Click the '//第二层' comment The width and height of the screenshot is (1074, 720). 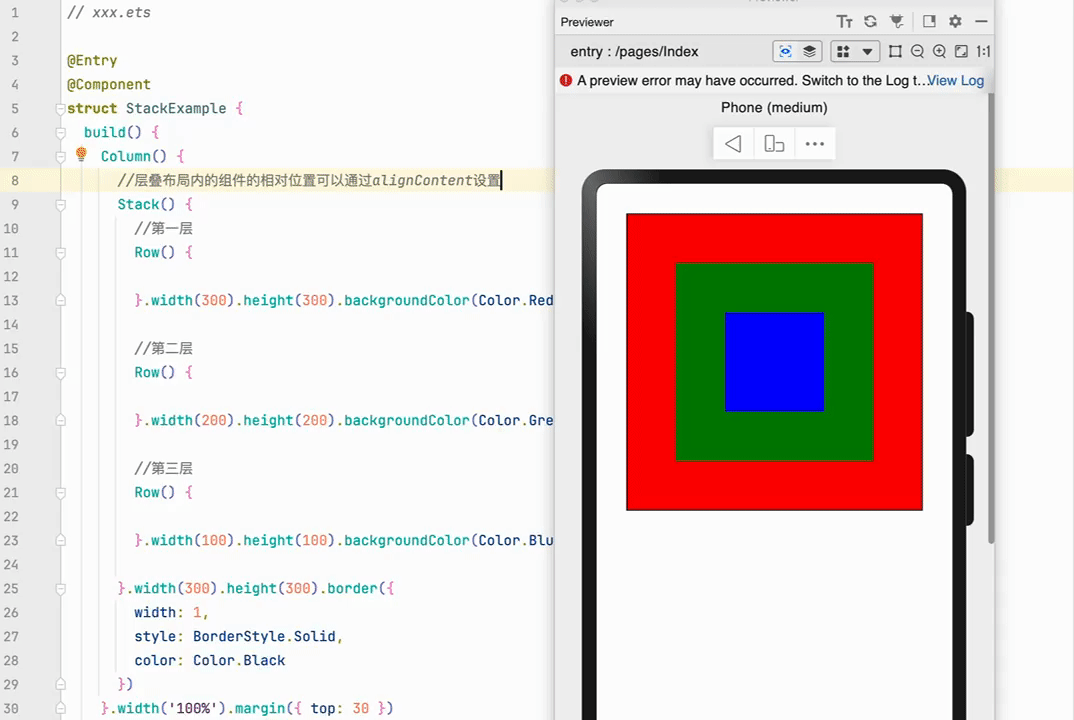point(164,349)
